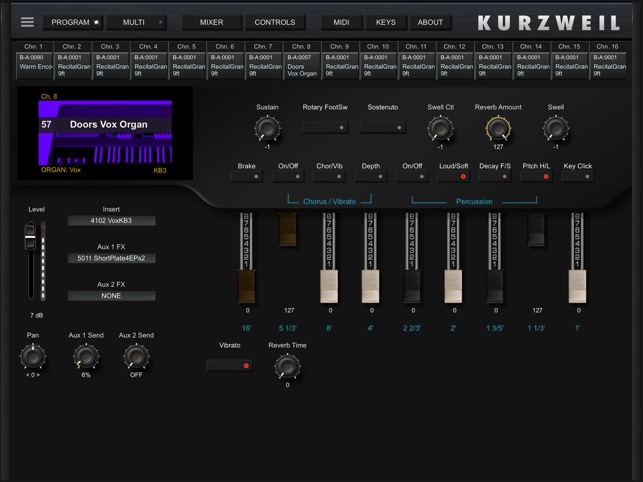Click the Reverb Time knob
The image size is (643, 482).
(x=287, y=365)
